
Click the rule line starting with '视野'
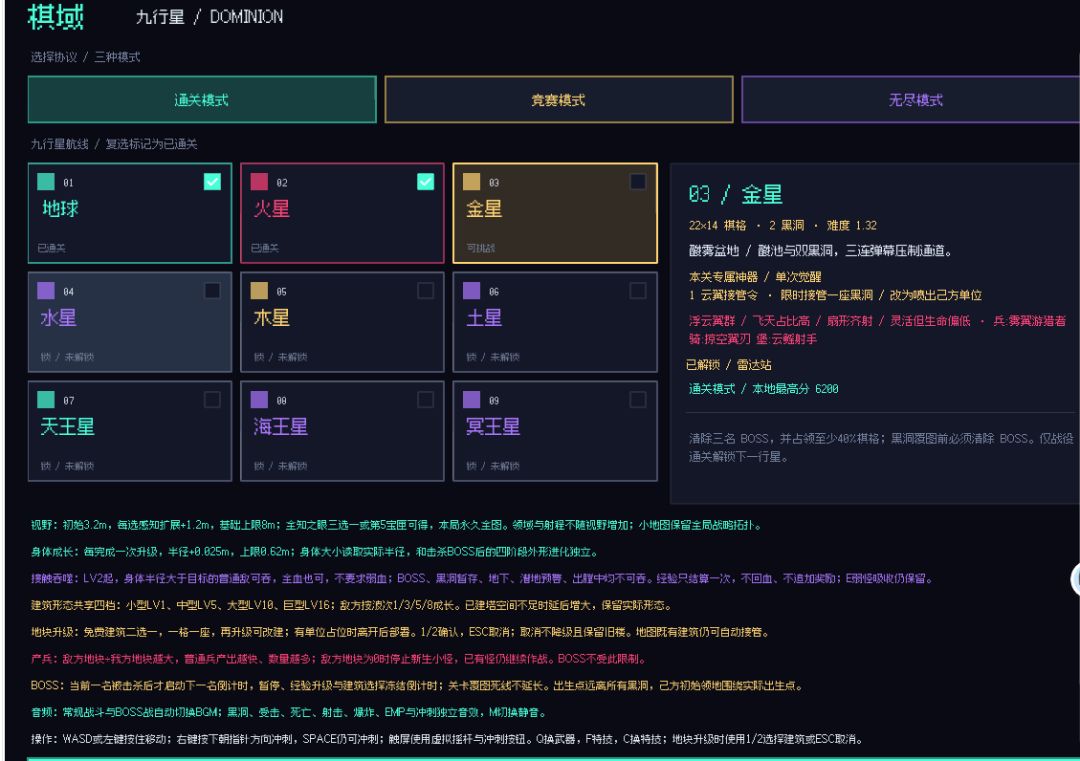pos(397,525)
